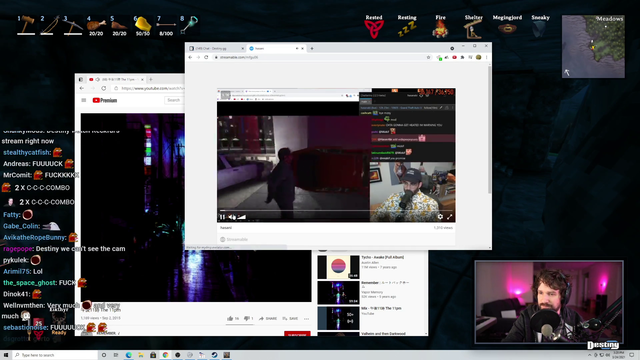Open File Explorer from the taskbar
The width and height of the screenshot is (640, 360).
click(x=141, y=355)
